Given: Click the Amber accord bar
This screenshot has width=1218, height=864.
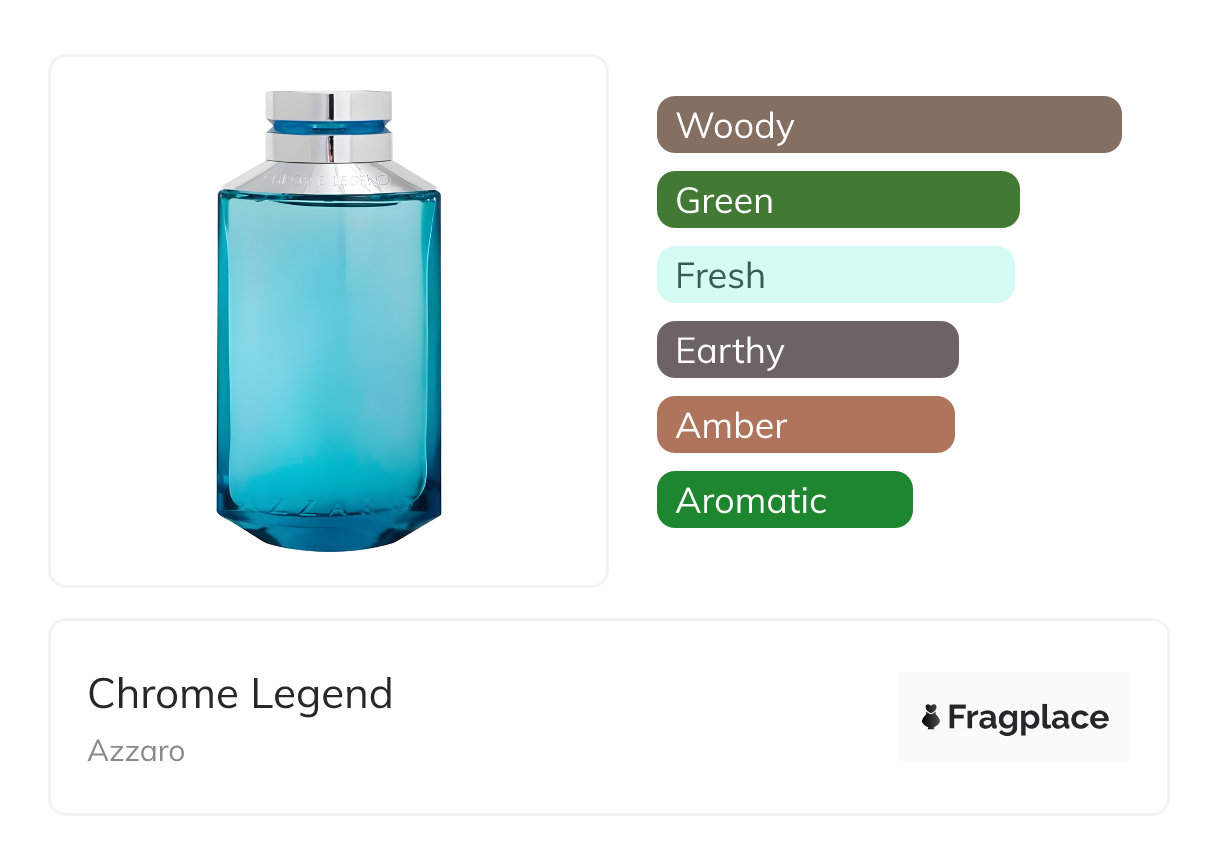Looking at the screenshot, I should tap(805, 425).
